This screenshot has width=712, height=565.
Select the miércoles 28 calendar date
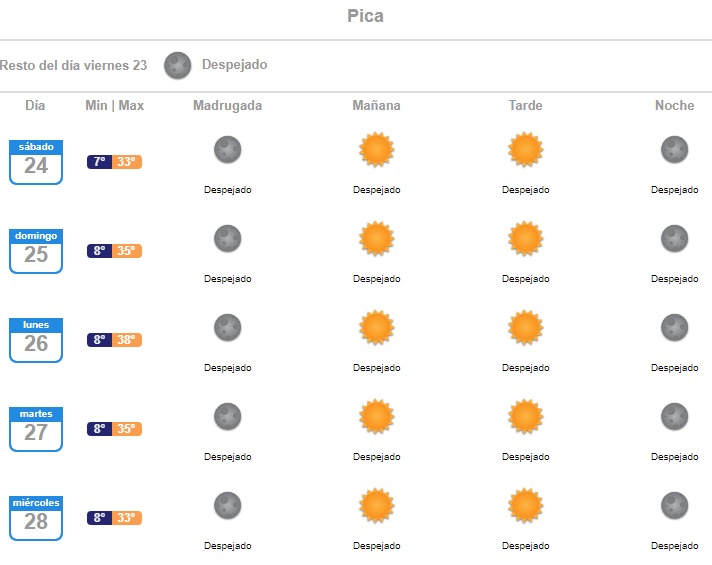36,517
